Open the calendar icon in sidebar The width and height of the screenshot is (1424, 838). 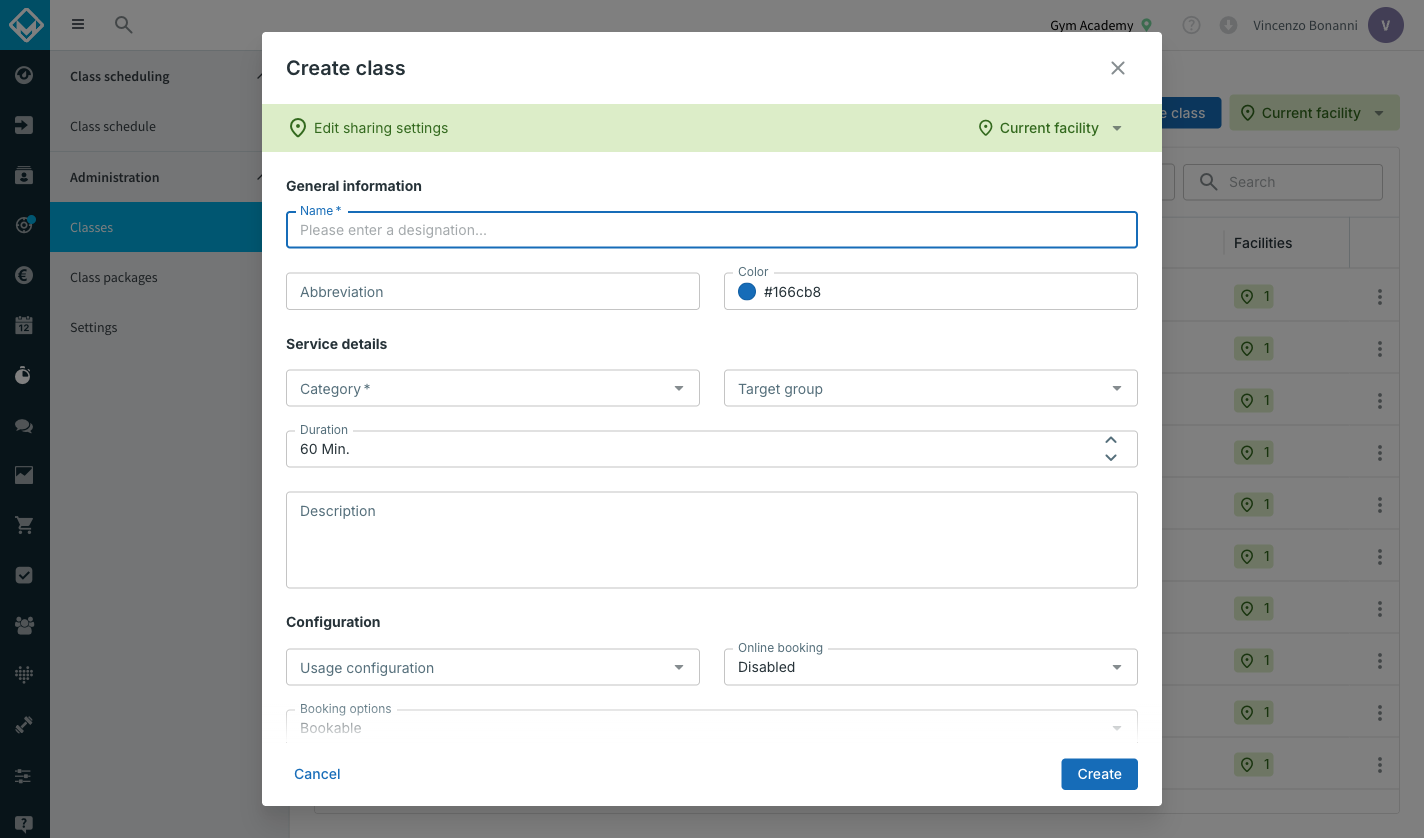pos(24,325)
